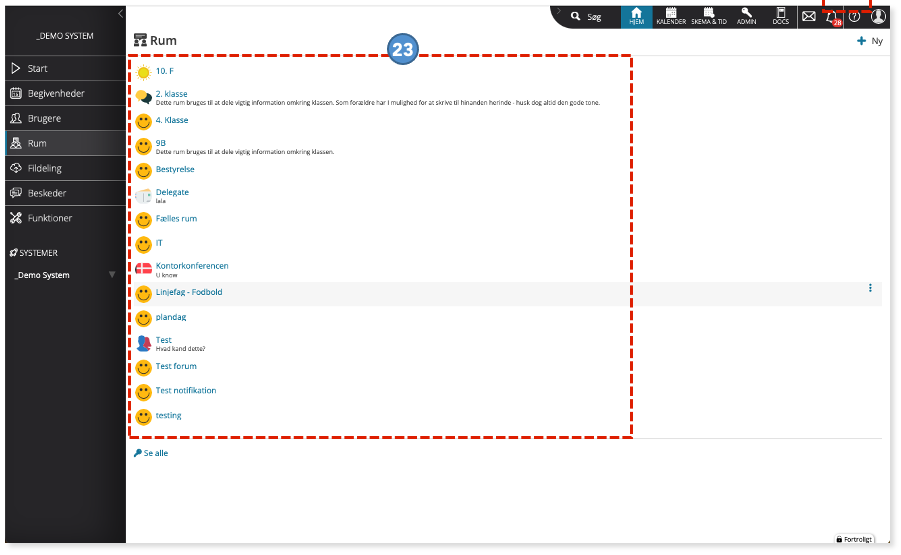Image resolution: width=901 pixels, height=555 pixels.
Task: Click the 'Hvad kand dette?' description text
Action: click(180, 349)
